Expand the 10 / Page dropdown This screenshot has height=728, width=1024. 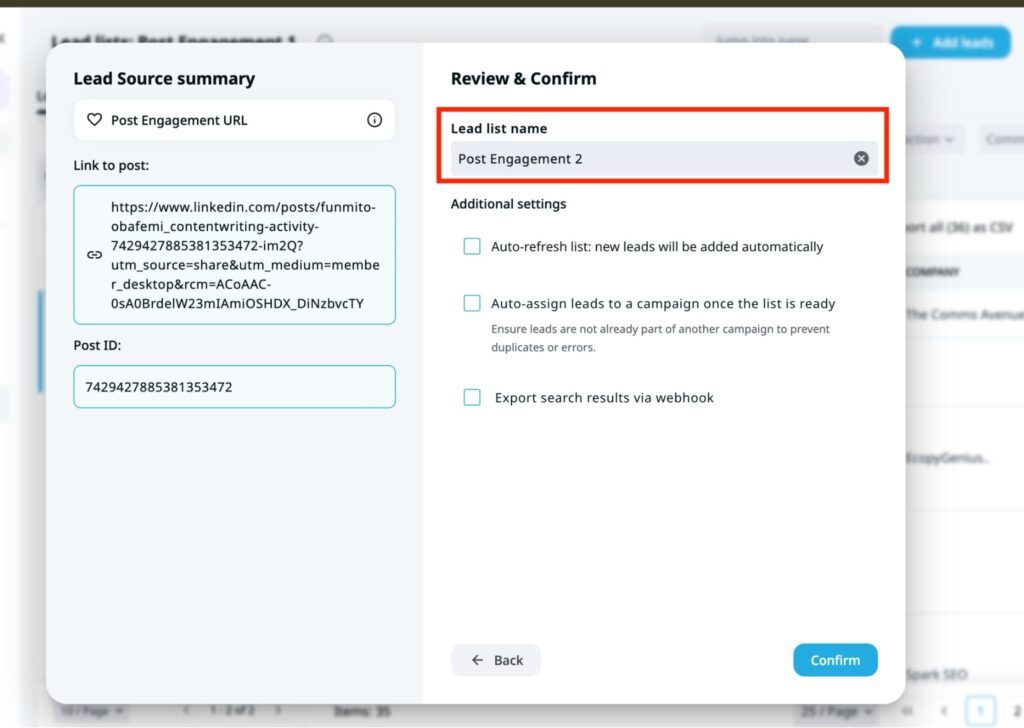[91, 711]
